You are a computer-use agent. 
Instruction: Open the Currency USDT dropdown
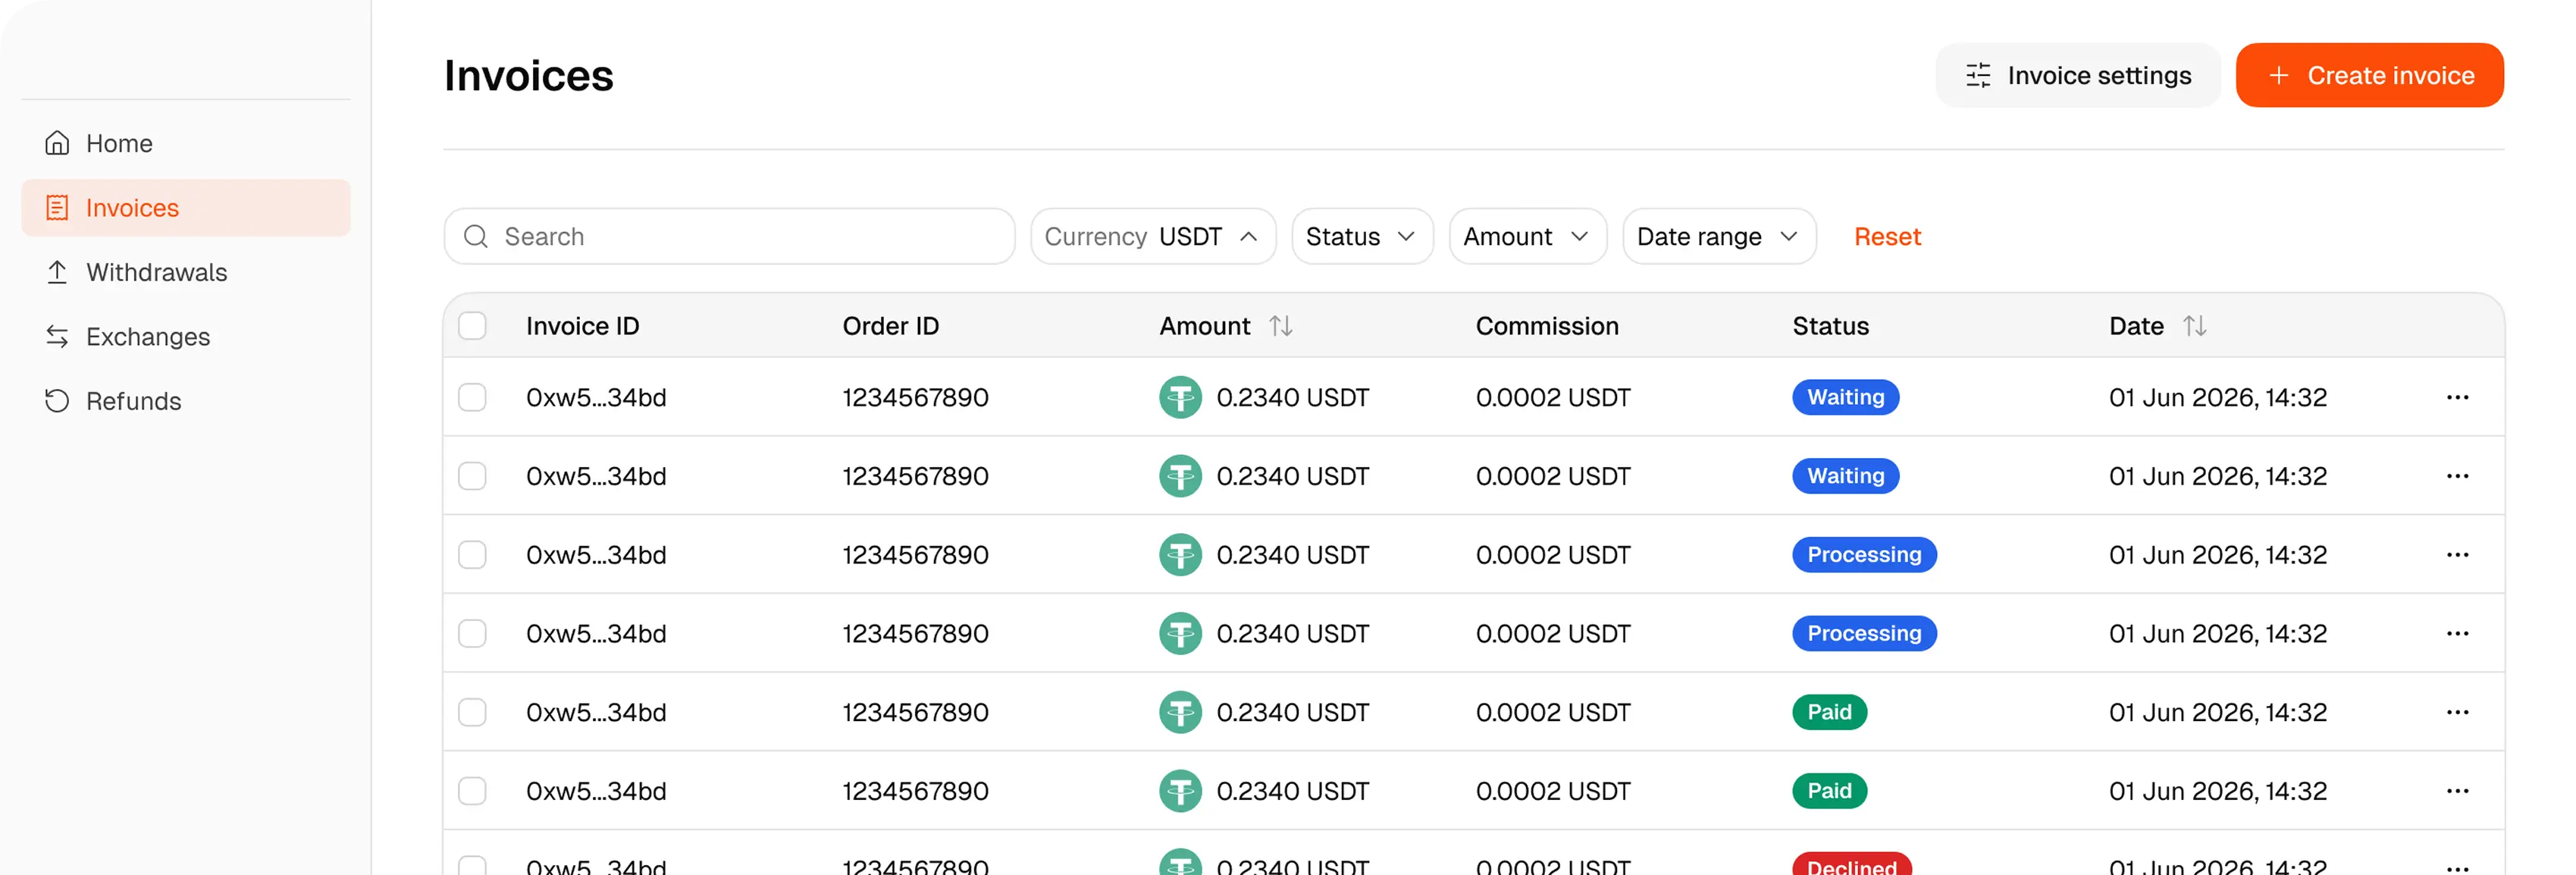point(1153,237)
